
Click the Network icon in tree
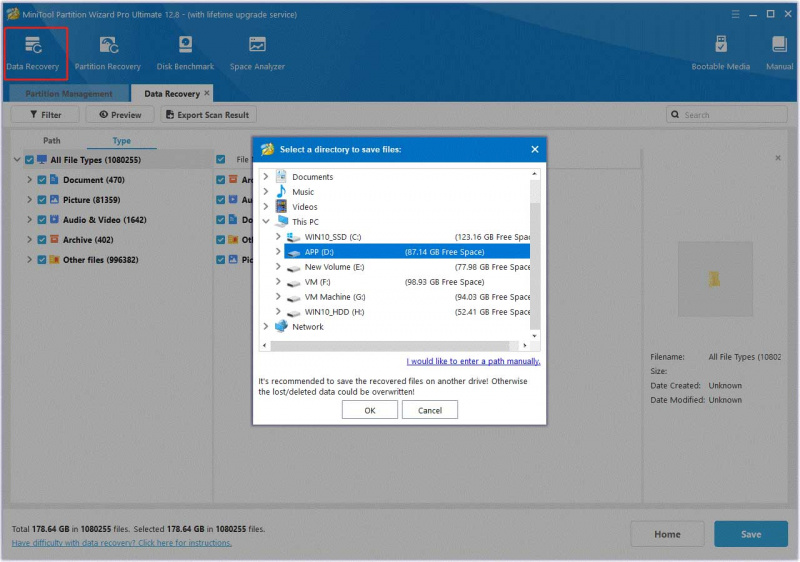[x=281, y=326]
